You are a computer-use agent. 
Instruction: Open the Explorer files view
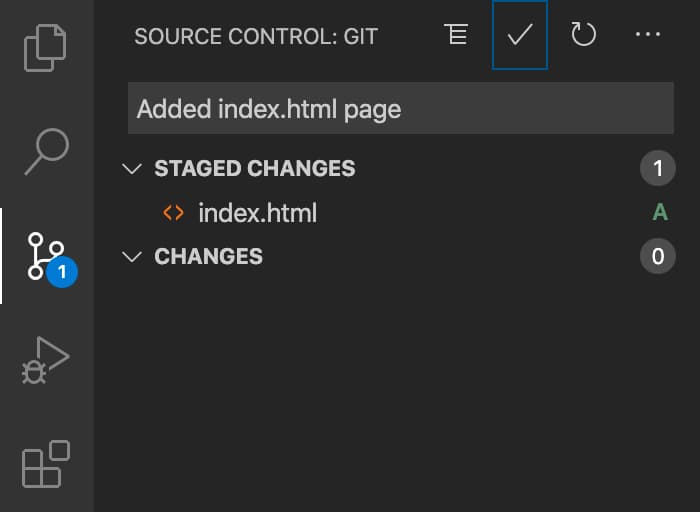(45, 48)
